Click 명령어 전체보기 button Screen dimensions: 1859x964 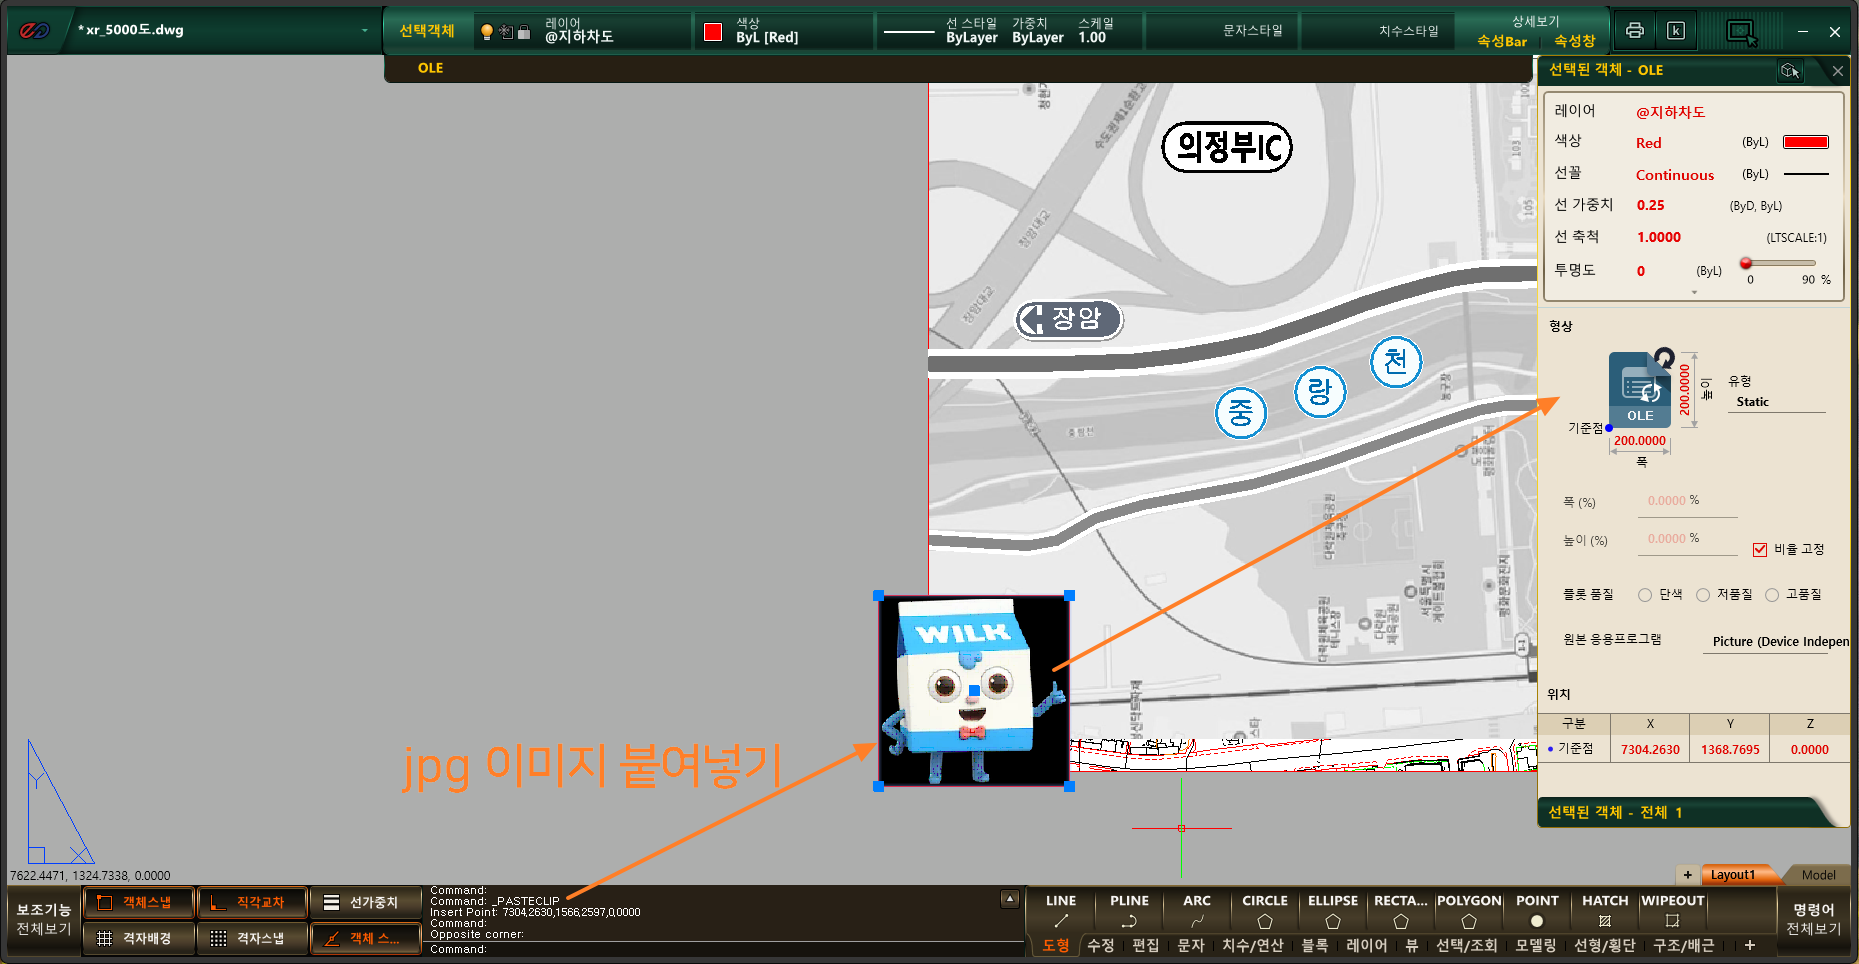tap(1814, 919)
